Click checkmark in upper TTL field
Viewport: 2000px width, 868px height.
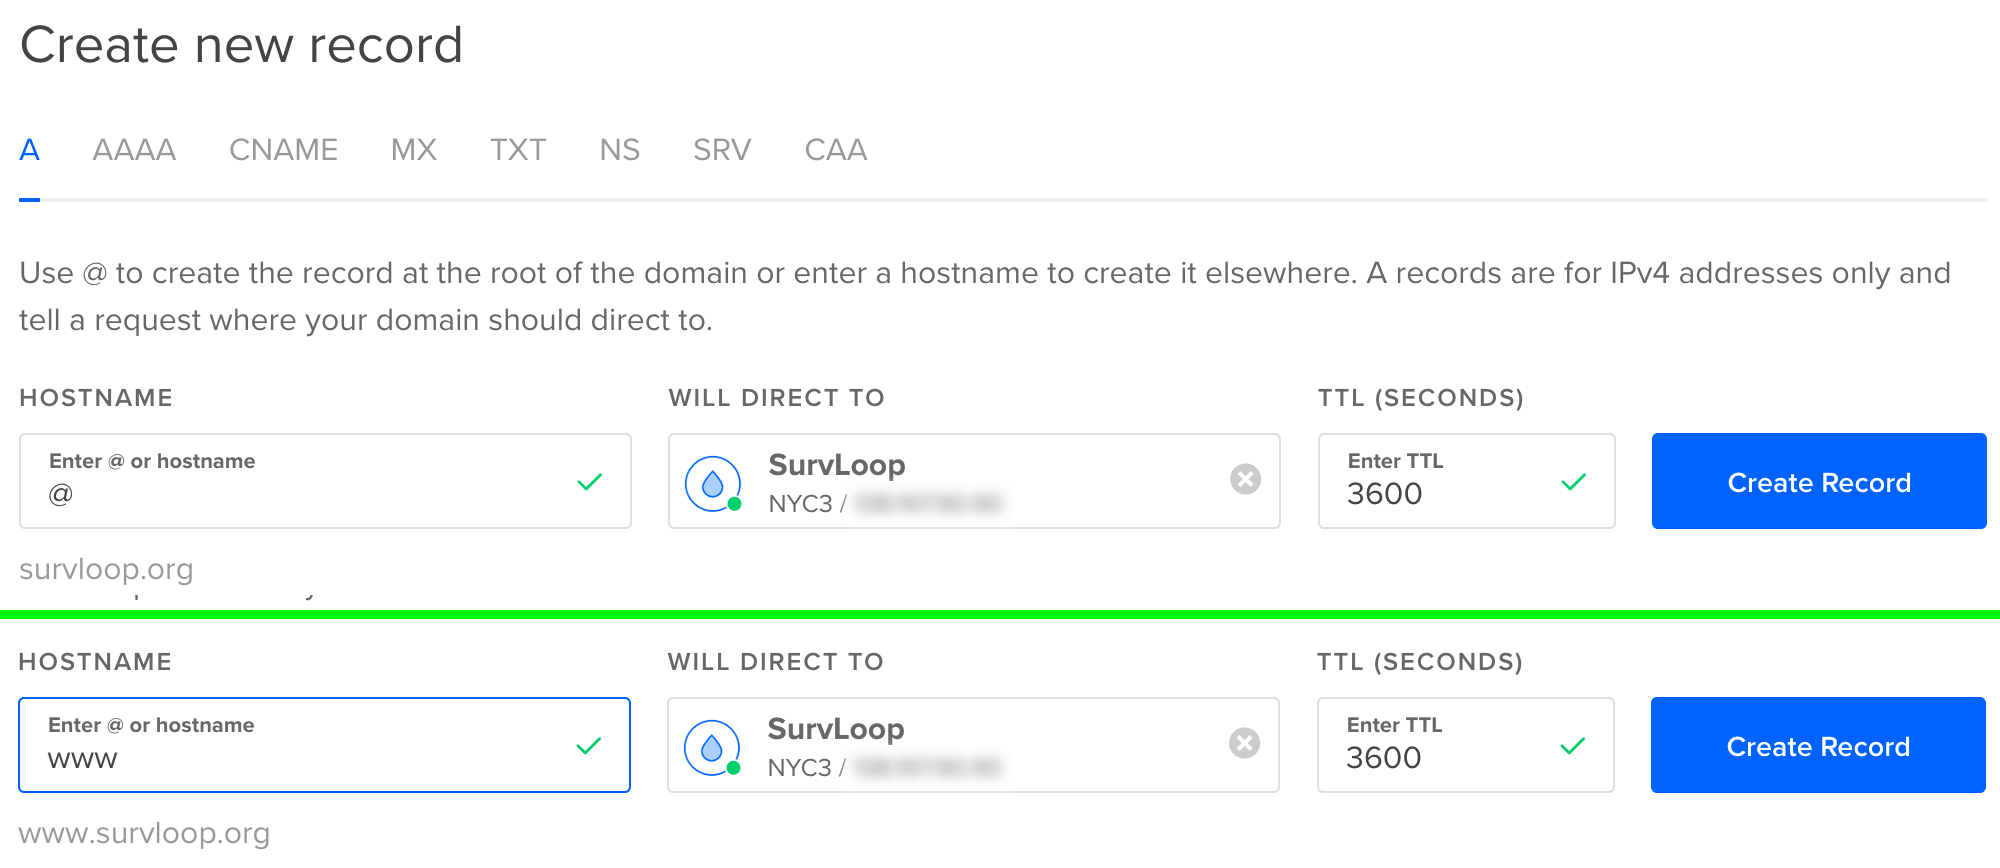coord(1574,482)
